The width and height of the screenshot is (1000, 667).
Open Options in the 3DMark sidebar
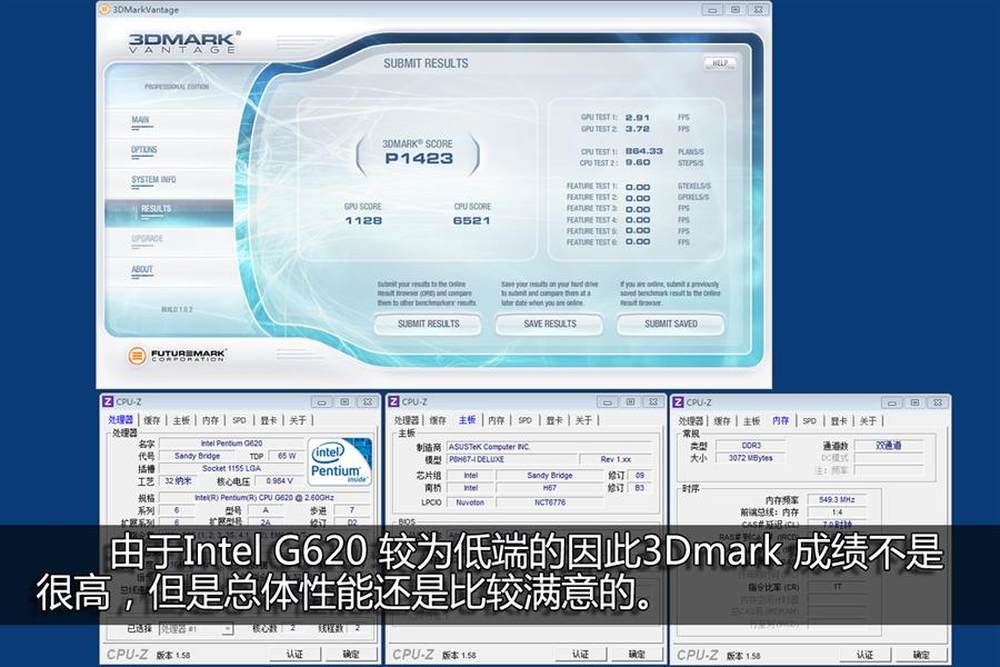pos(144,150)
